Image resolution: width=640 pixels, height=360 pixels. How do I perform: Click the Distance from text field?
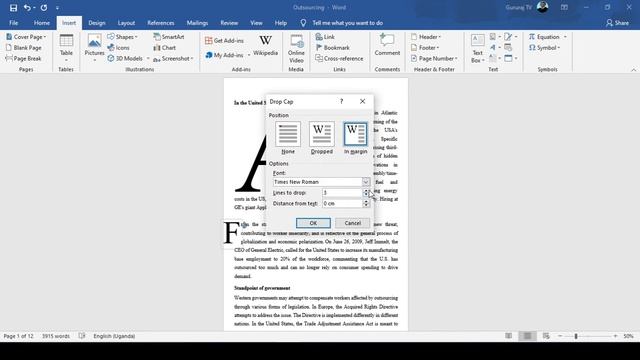(342, 203)
